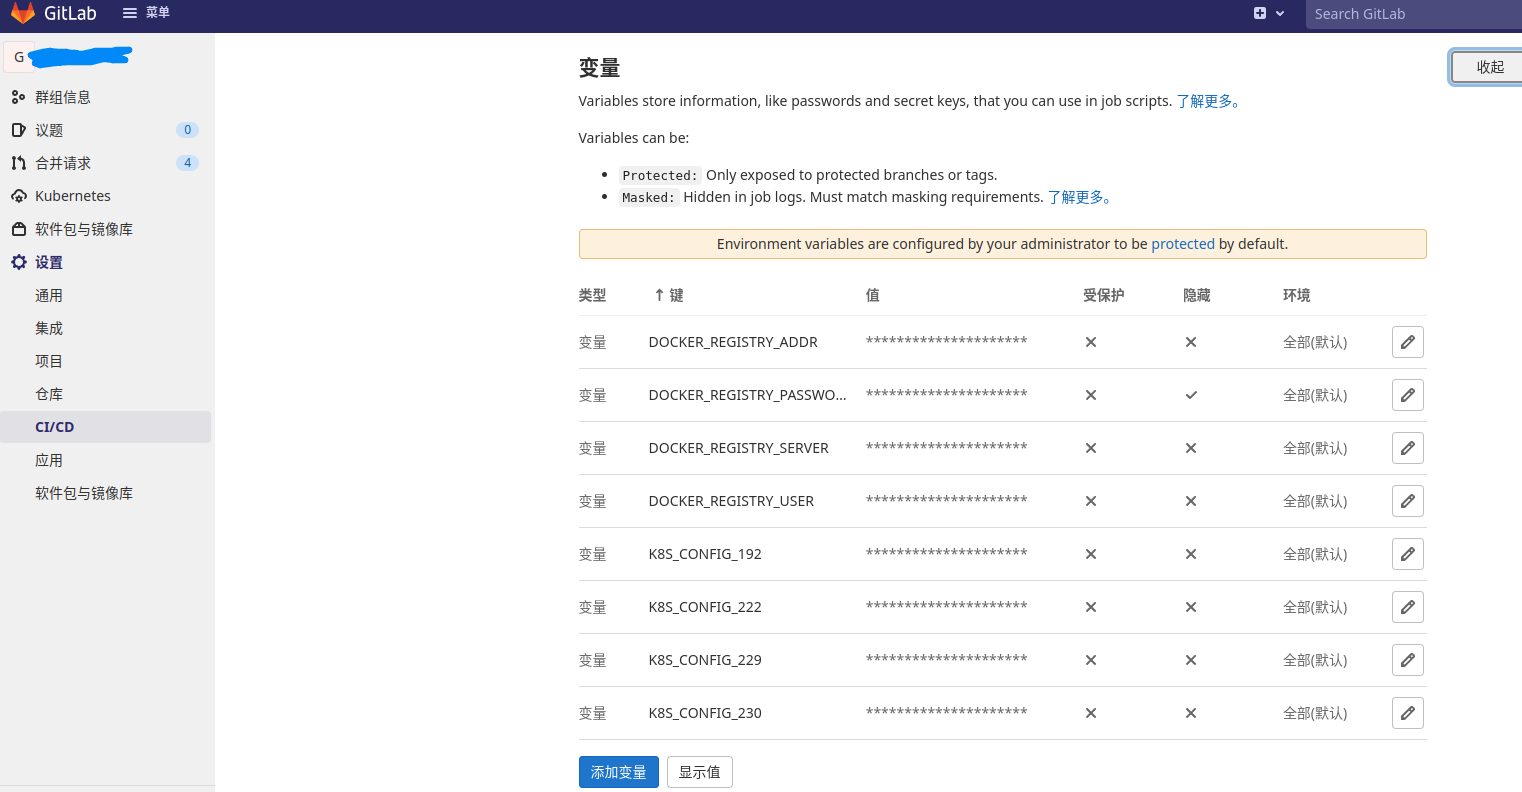Edit the K8S_CONFIG_230 variable
The image size is (1522, 792).
tap(1407, 713)
